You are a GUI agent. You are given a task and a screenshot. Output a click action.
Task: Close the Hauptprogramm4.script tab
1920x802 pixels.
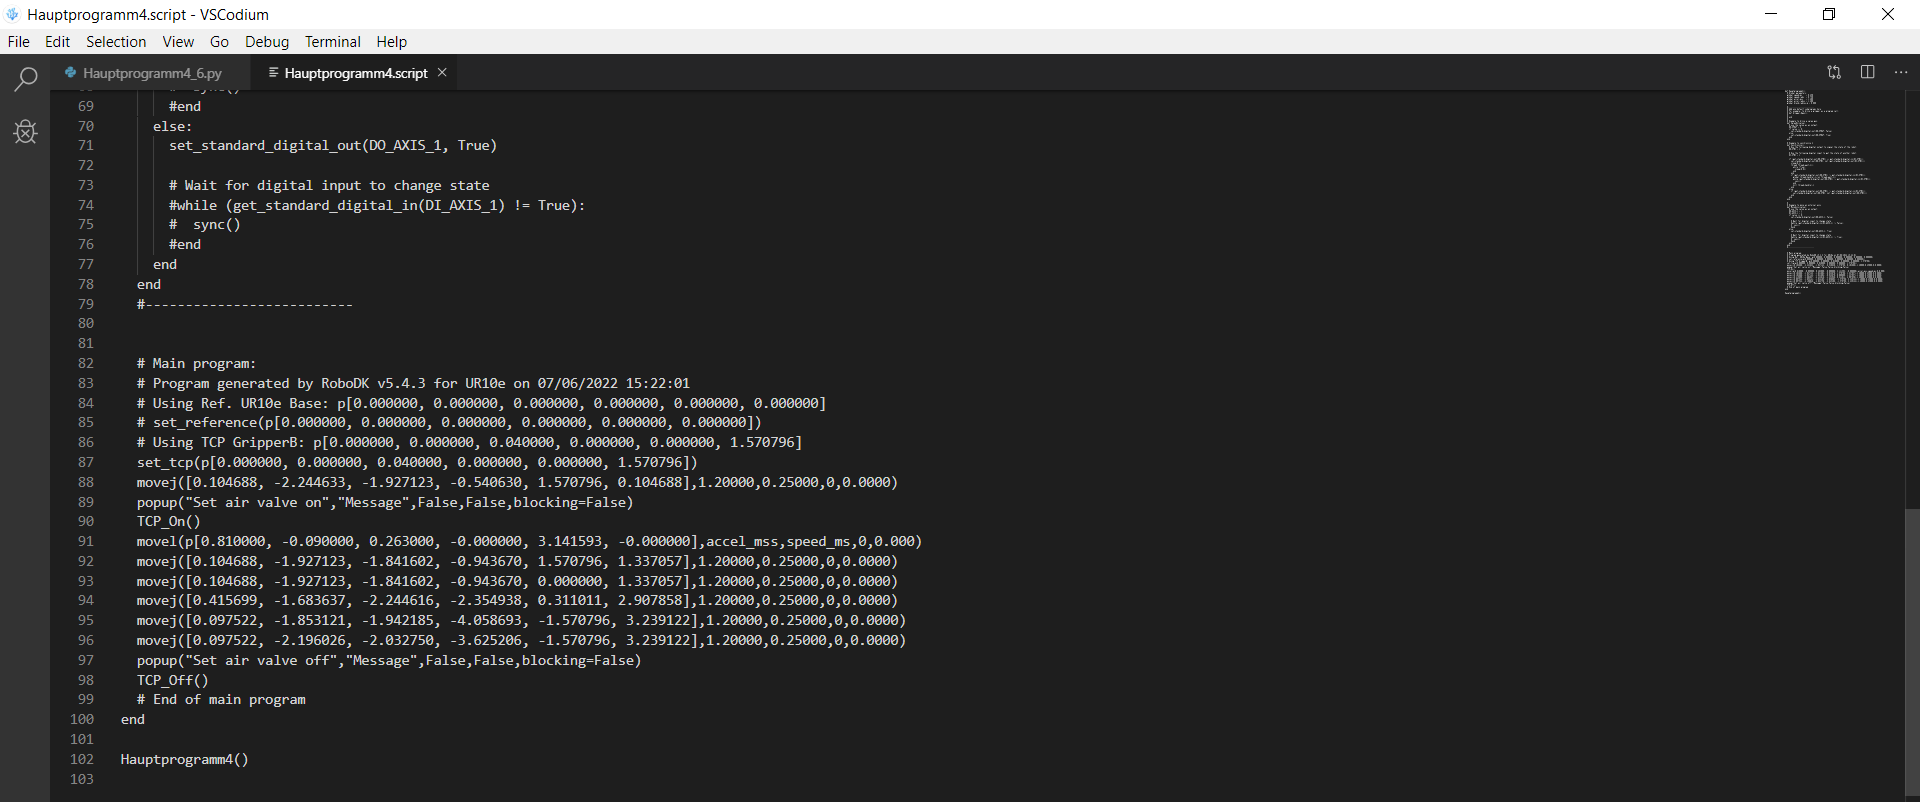pyautogui.click(x=442, y=72)
